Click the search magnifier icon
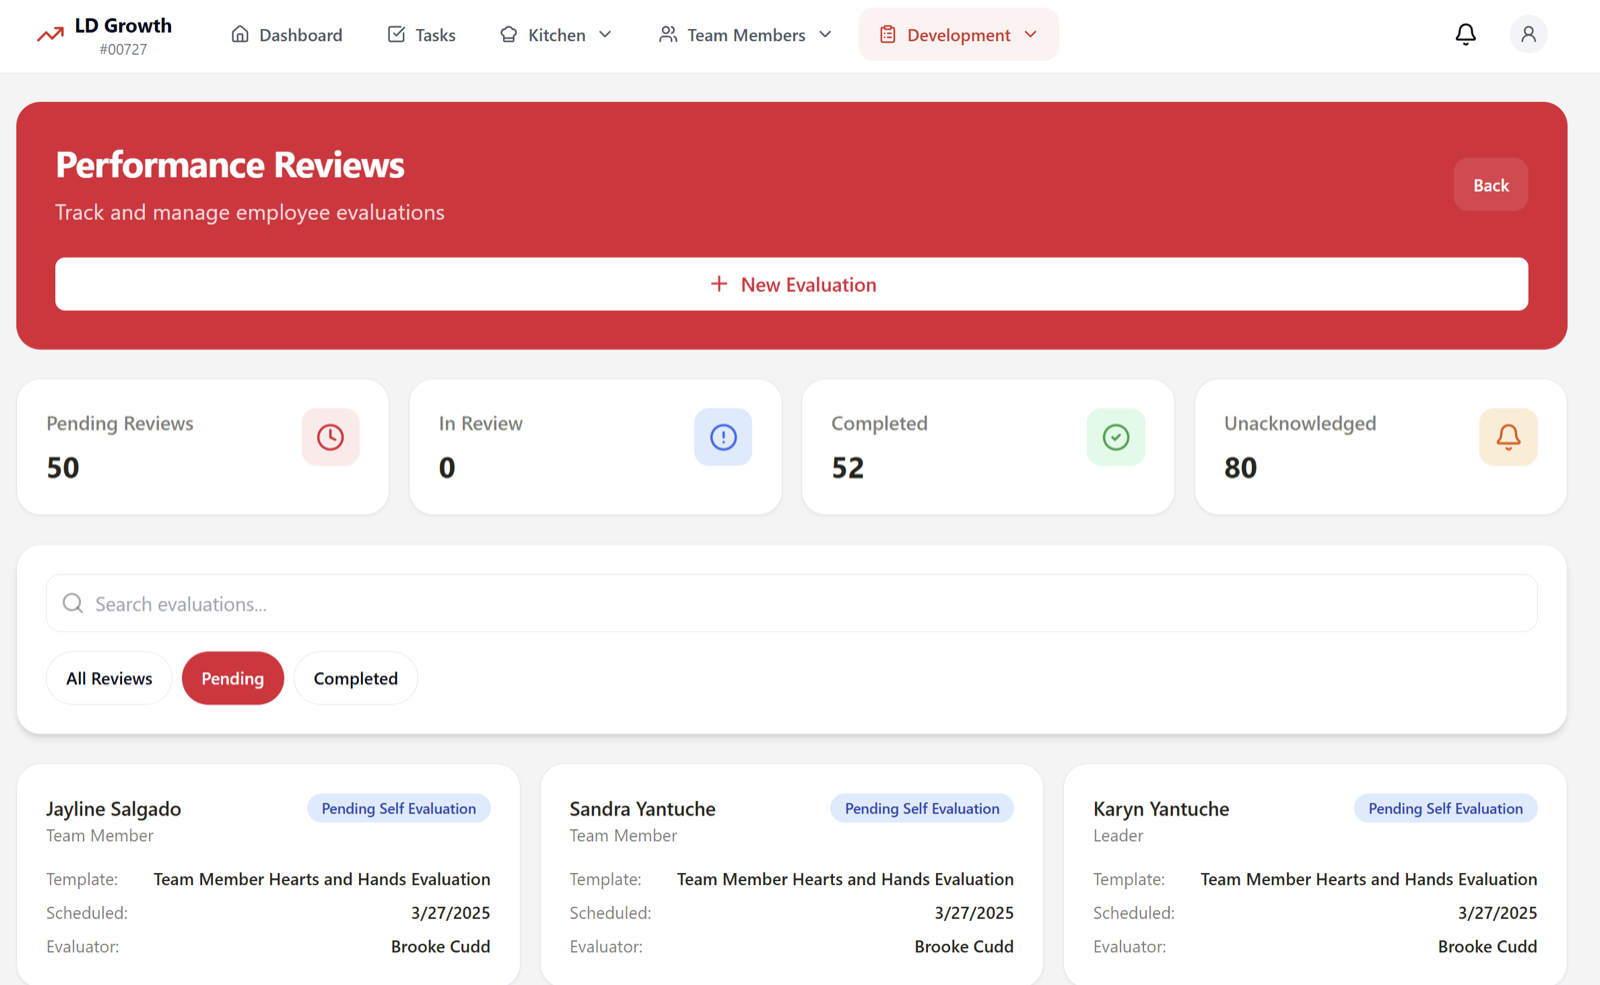Viewport: 1600px width, 985px height. click(73, 603)
